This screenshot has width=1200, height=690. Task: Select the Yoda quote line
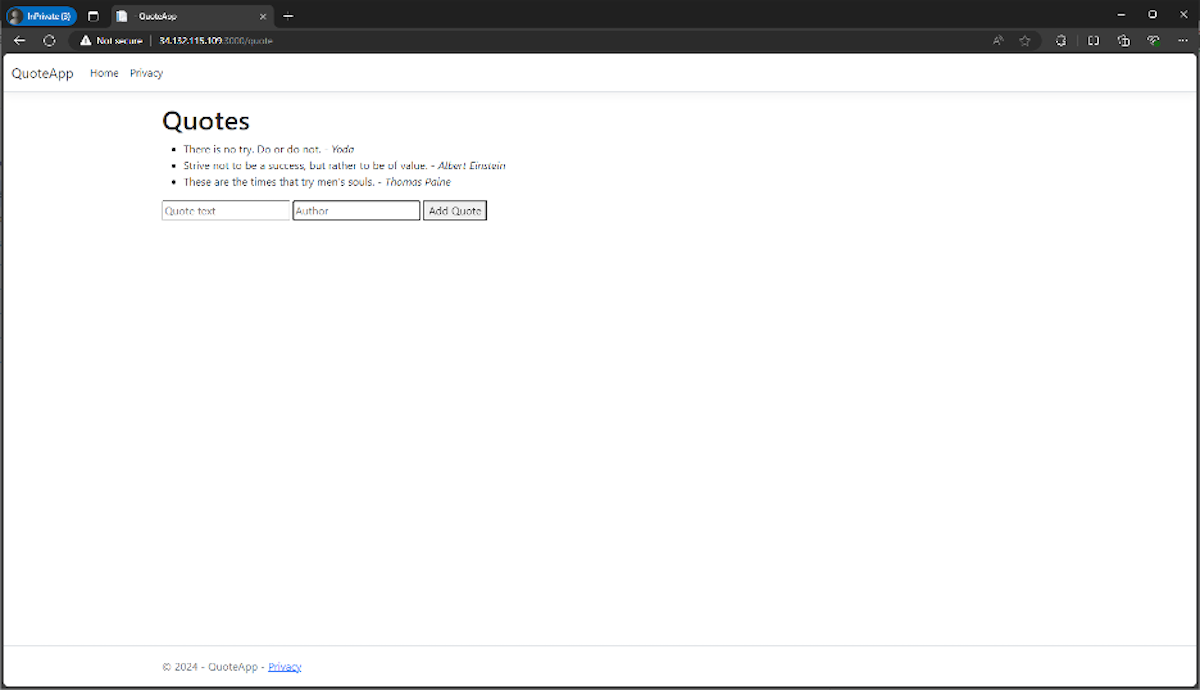coord(268,149)
